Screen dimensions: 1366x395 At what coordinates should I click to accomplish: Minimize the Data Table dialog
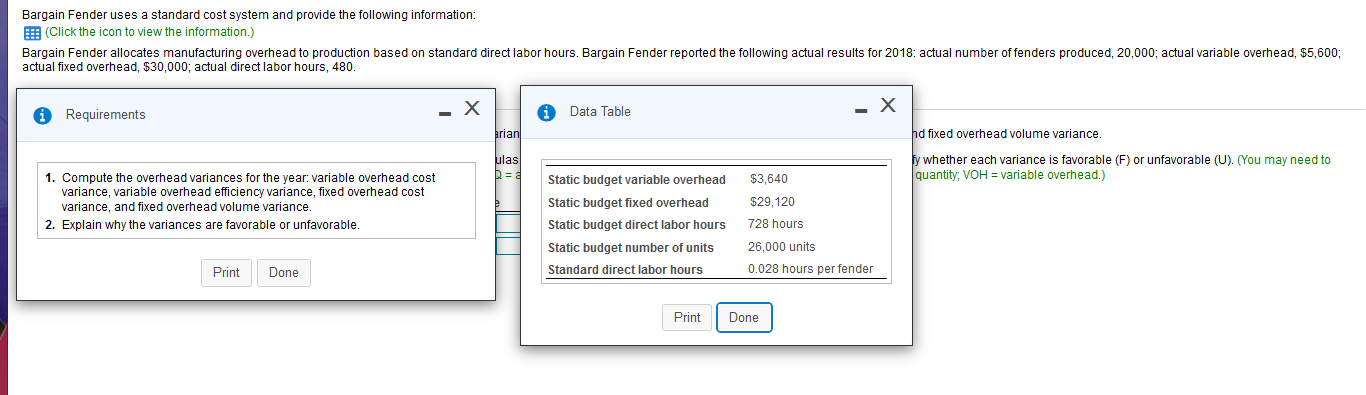coord(861,110)
